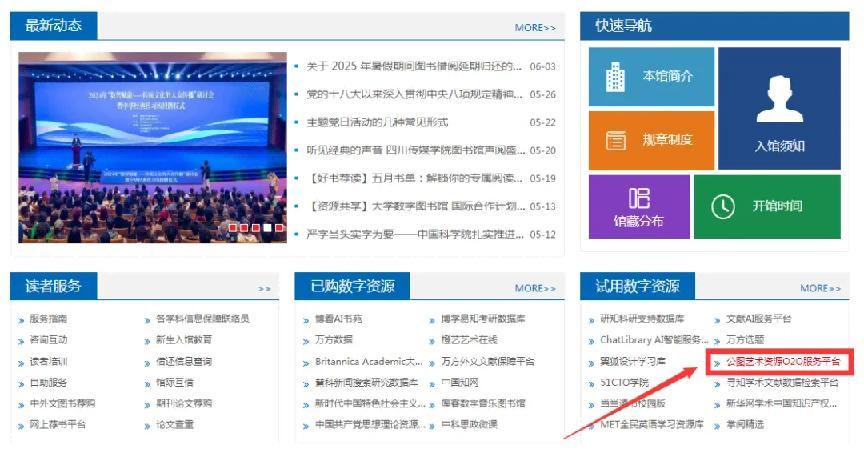
Task: Click the >> arrows in 读者服务 header
Action: point(264,288)
